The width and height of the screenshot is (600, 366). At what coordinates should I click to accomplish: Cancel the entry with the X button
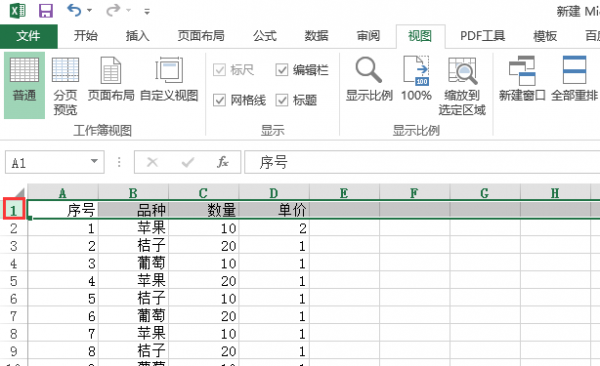click(x=152, y=162)
